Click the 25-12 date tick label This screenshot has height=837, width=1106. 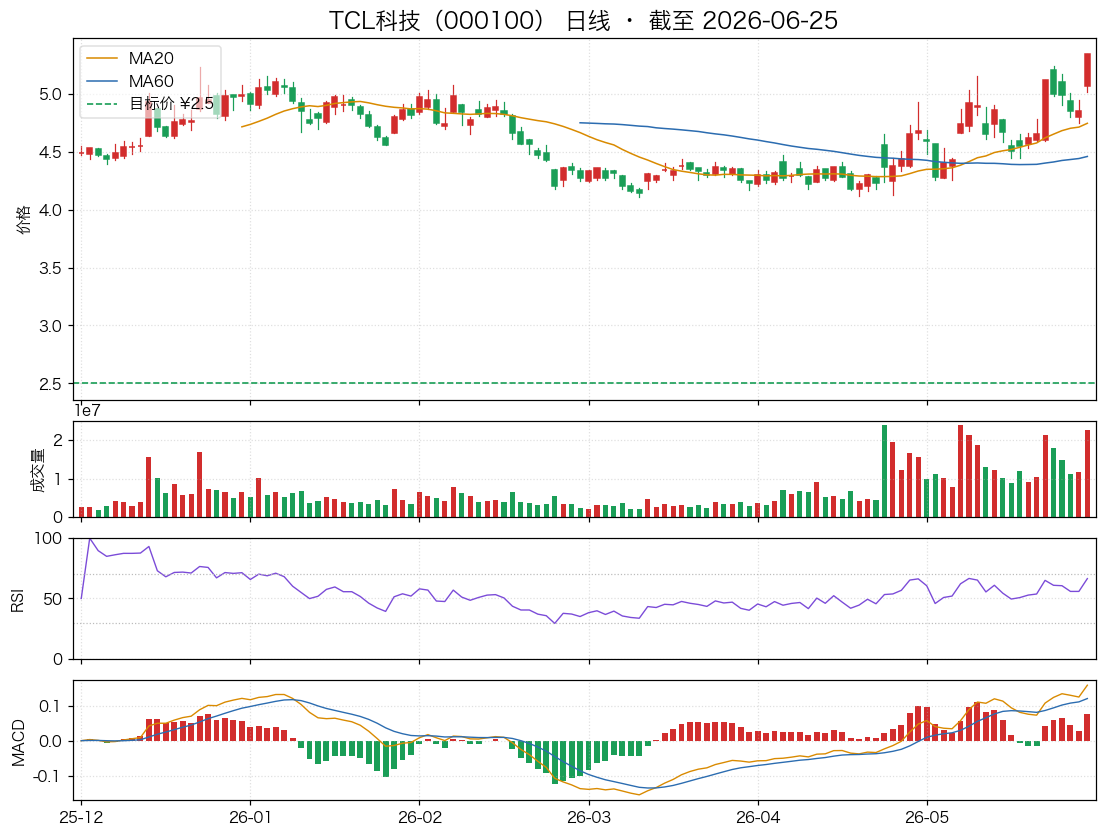[x=81, y=818]
